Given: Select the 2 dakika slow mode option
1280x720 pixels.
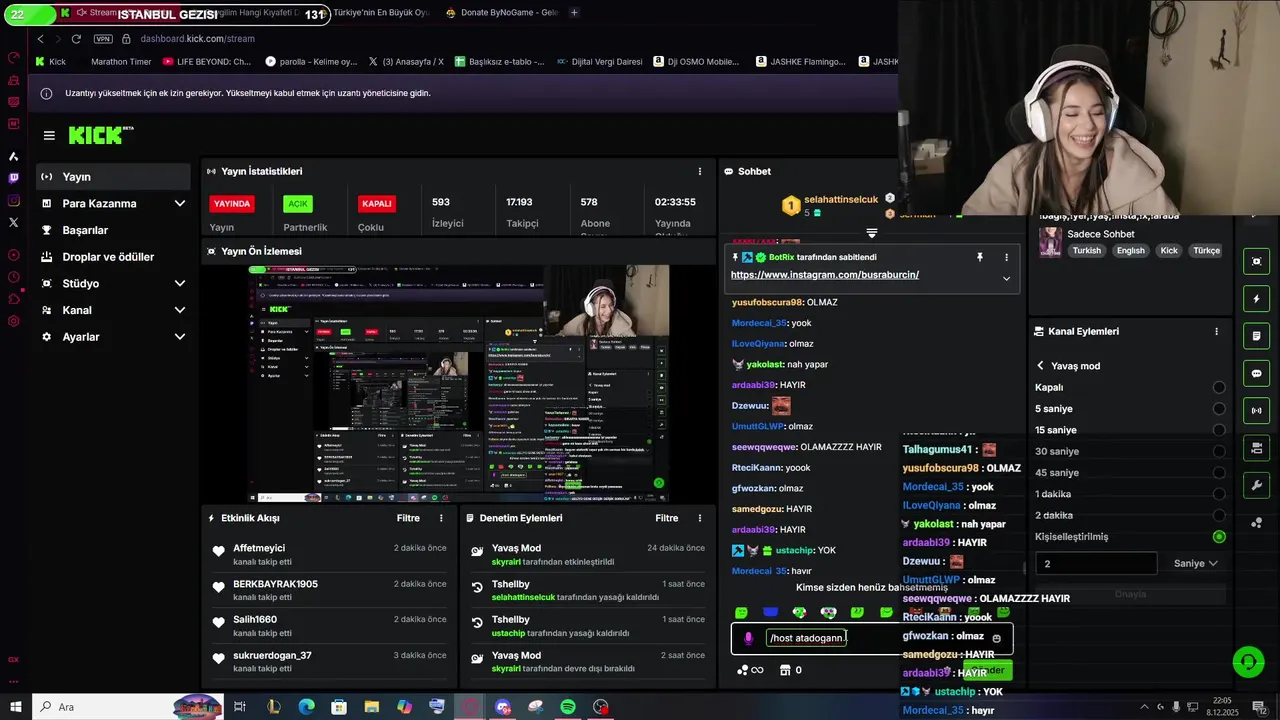Looking at the screenshot, I should coord(1219,515).
